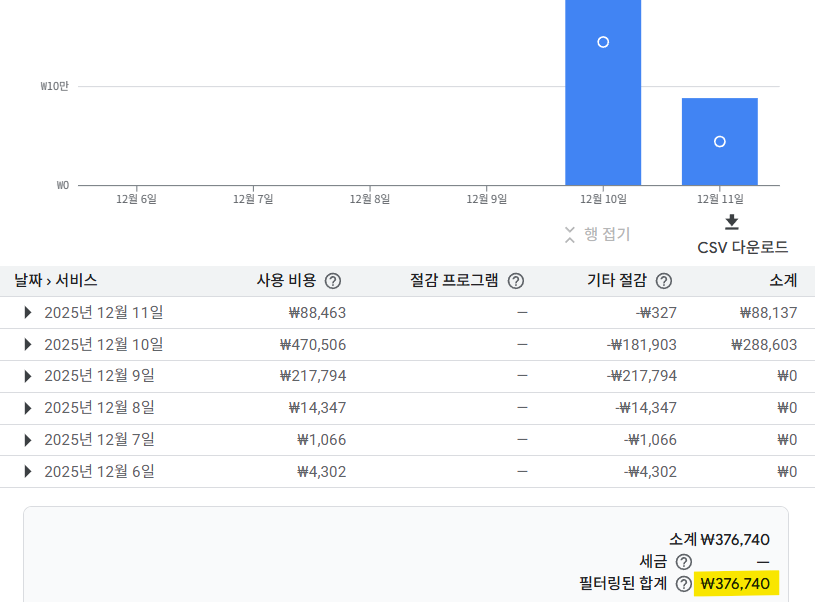The width and height of the screenshot is (815, 602).
Task: Show help for 세금 in summary
Action: [x=684, y=562]
